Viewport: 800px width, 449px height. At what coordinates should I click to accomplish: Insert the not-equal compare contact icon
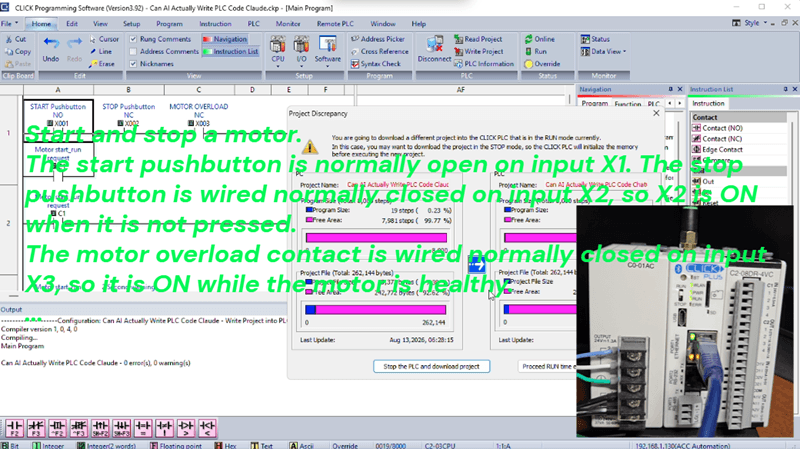tap(164, 428)
